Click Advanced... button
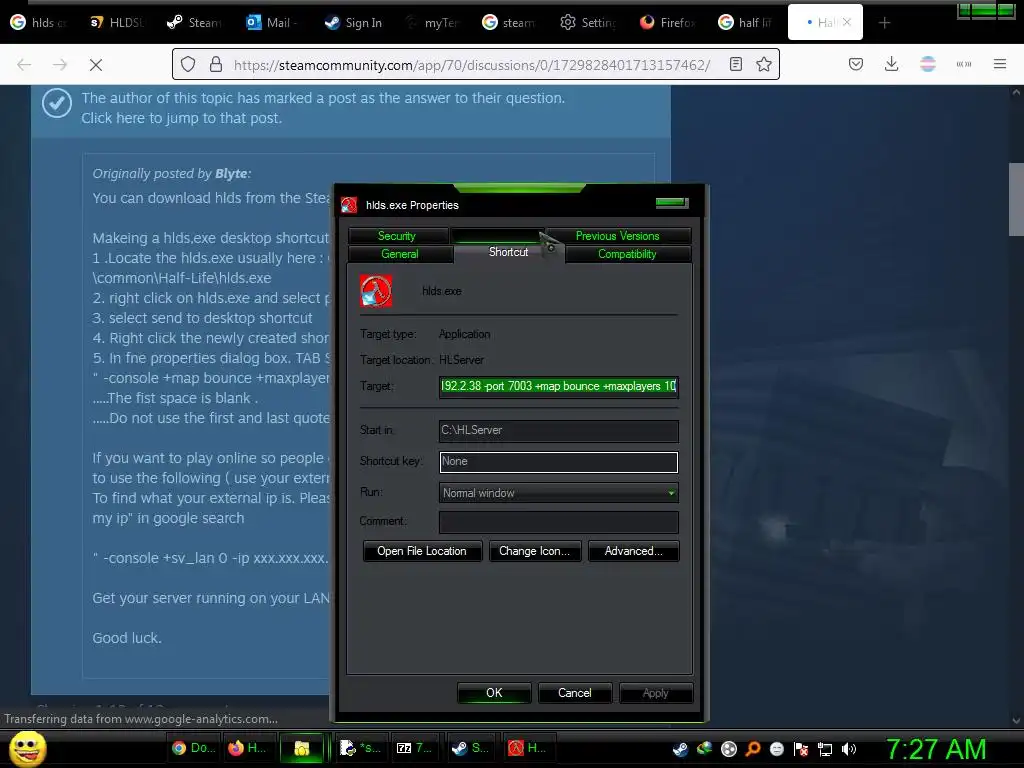 [633, 551]
